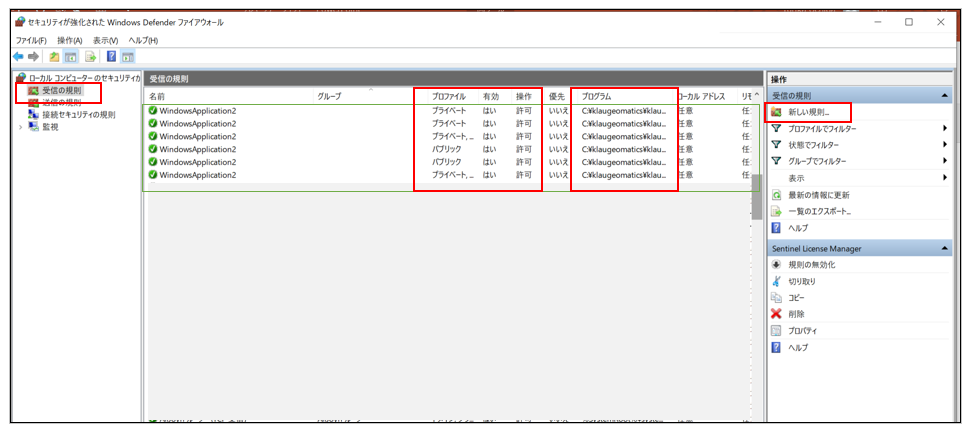
Task: Sort by the プロファイル column header
Action: click(x=449, y=97)
